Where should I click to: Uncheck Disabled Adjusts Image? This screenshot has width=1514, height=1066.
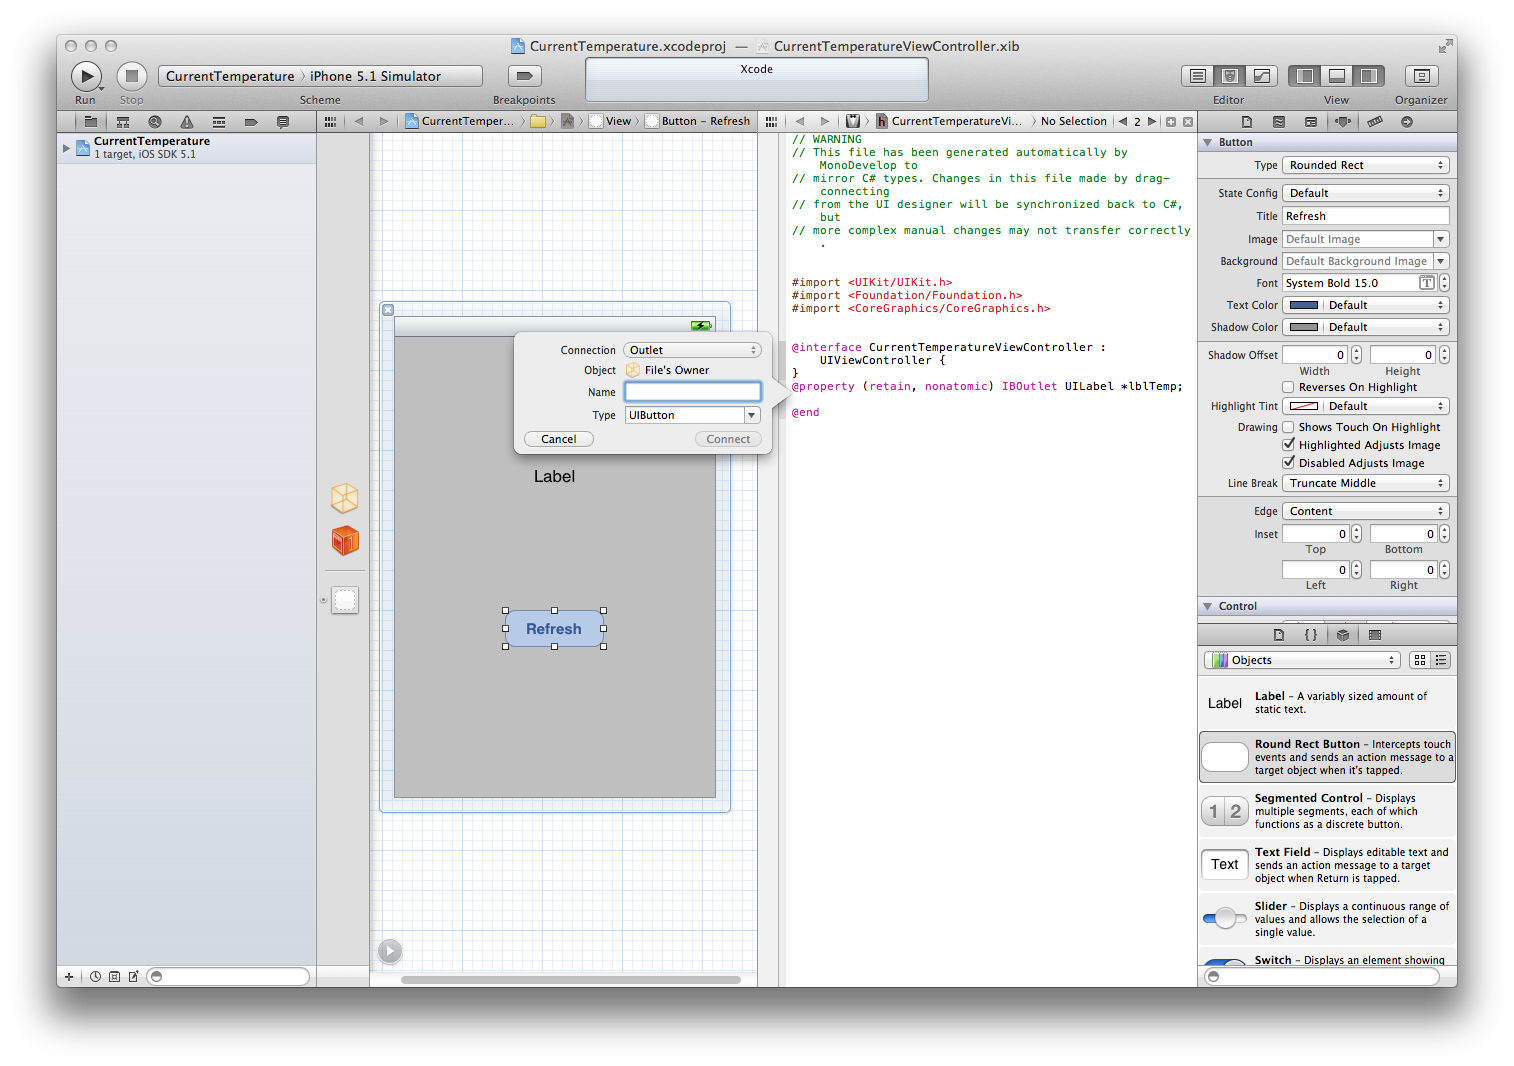click(1289, 463)
